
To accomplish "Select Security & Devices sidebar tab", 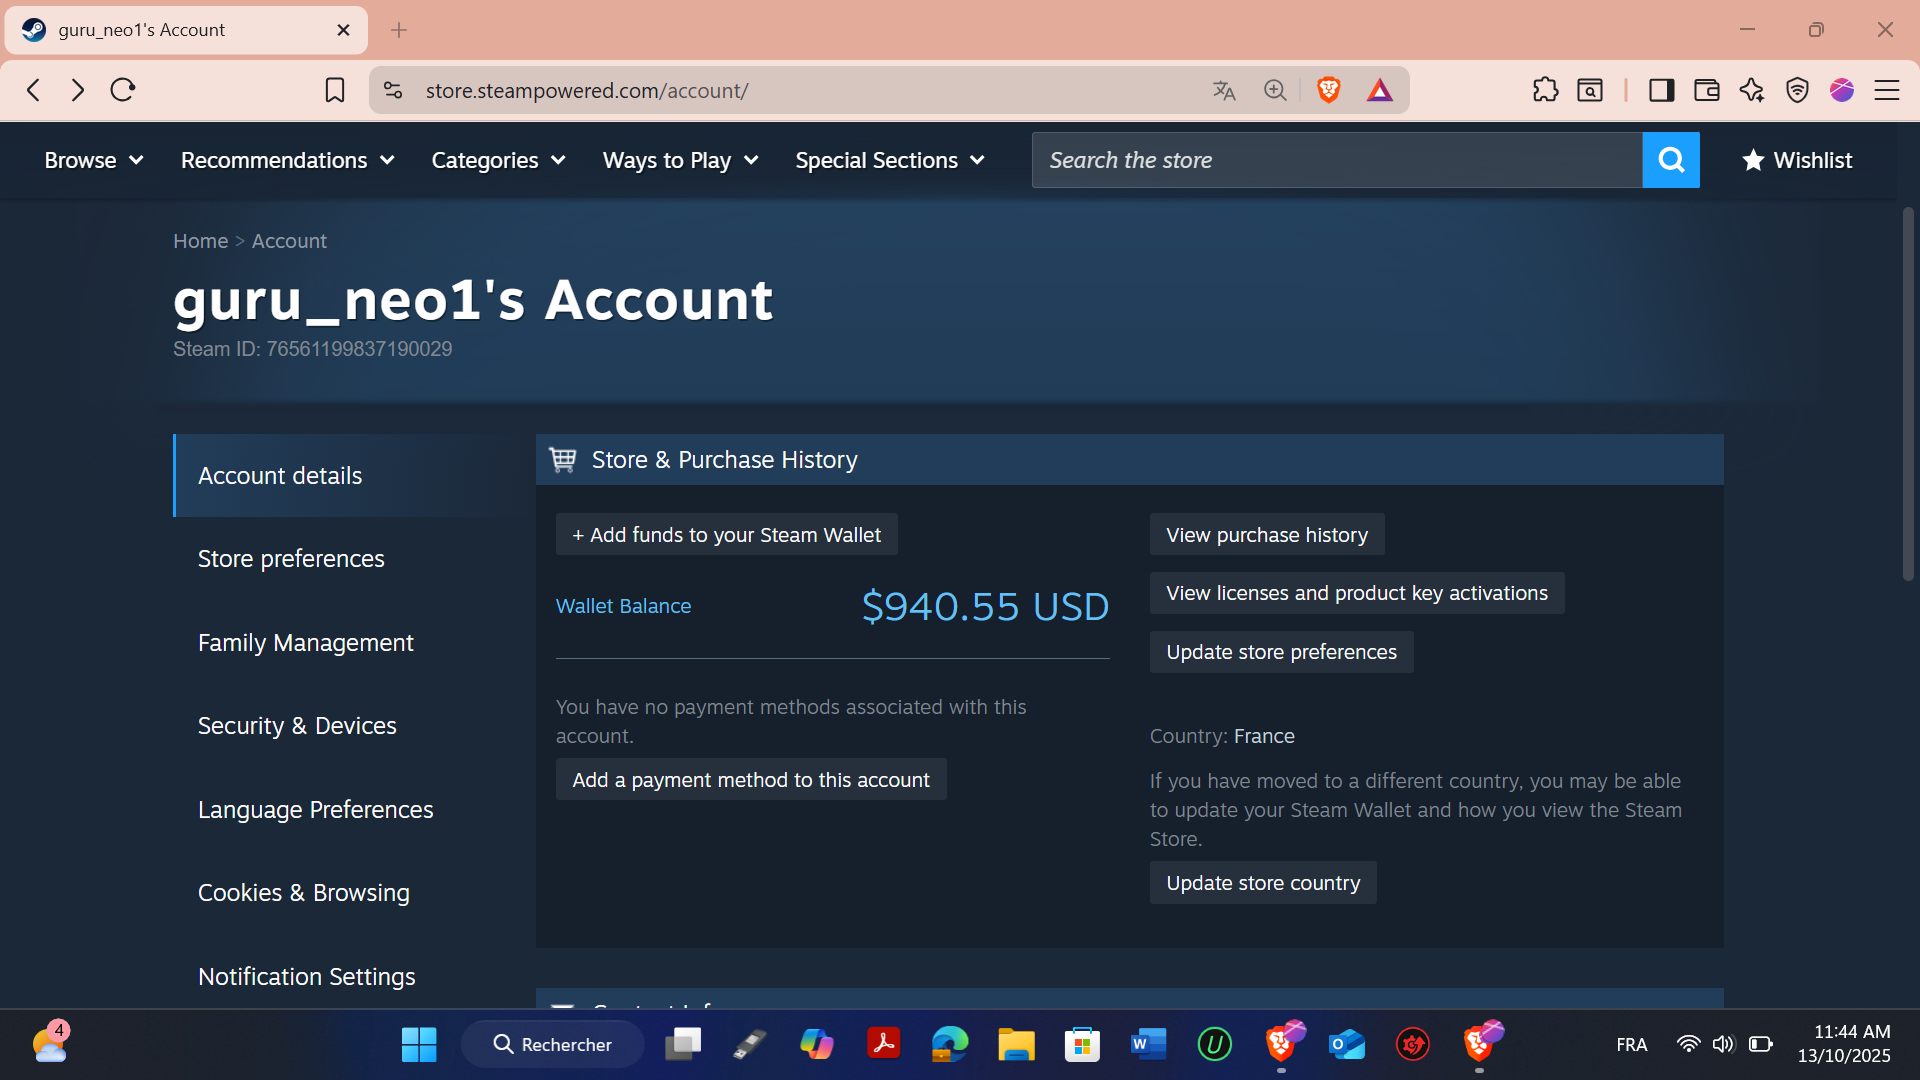I will click(297, 726).
